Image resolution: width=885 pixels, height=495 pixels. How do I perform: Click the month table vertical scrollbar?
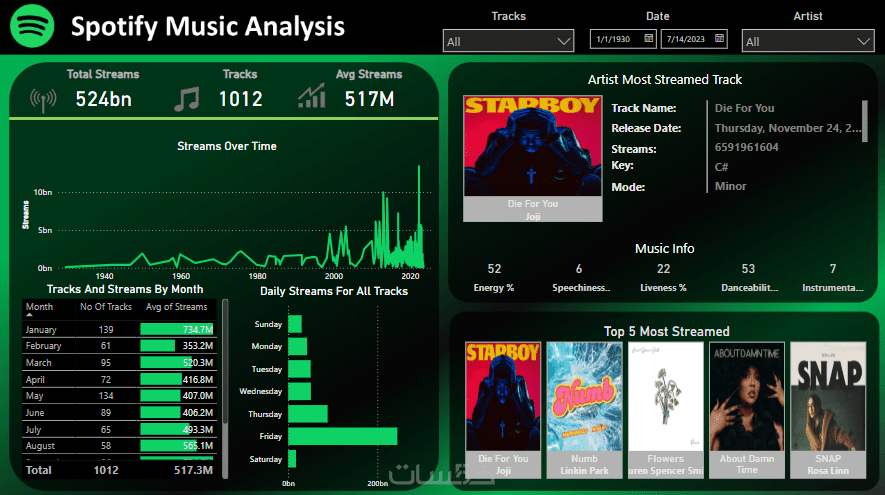click(225, 361)
